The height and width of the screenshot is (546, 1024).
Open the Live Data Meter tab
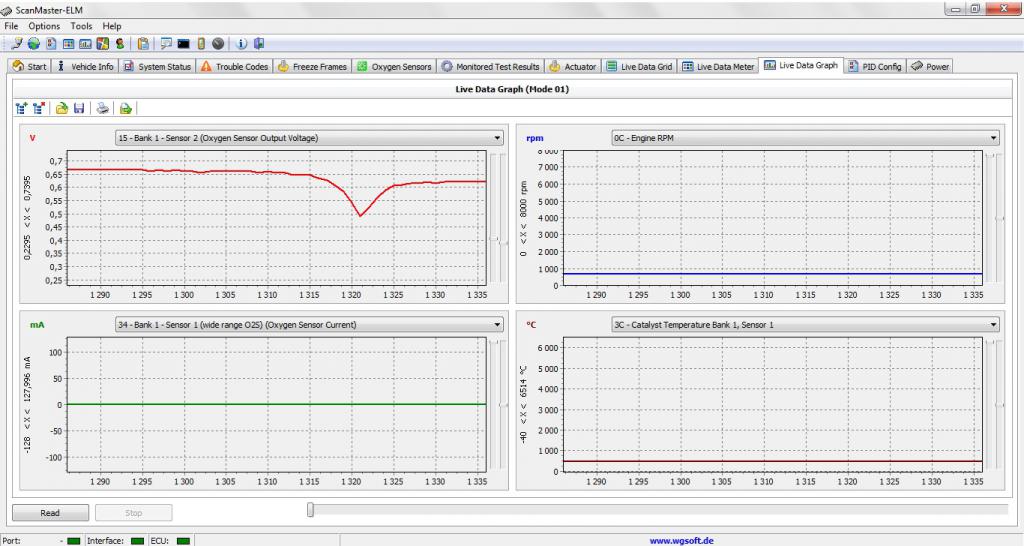(x=718, y=67)
